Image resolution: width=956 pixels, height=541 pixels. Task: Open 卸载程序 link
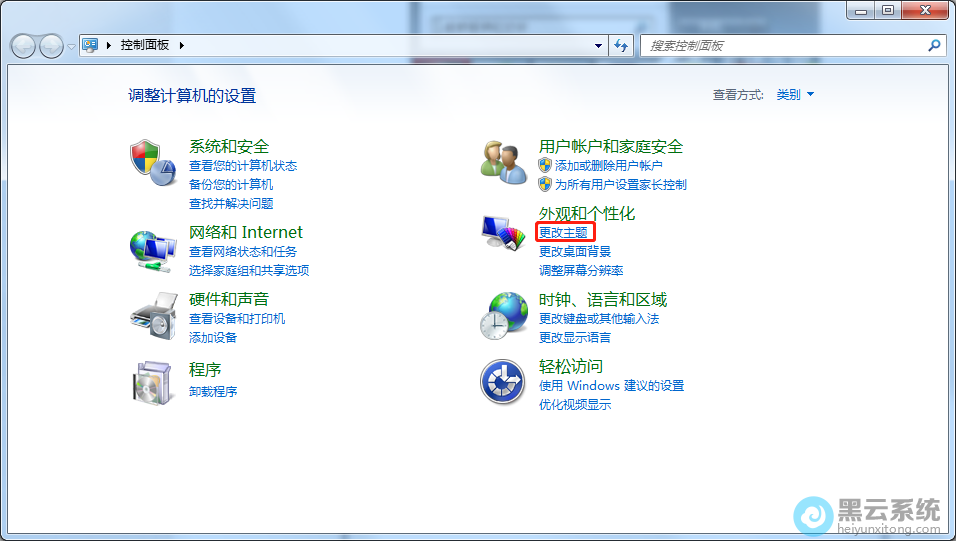pos(213,392)
